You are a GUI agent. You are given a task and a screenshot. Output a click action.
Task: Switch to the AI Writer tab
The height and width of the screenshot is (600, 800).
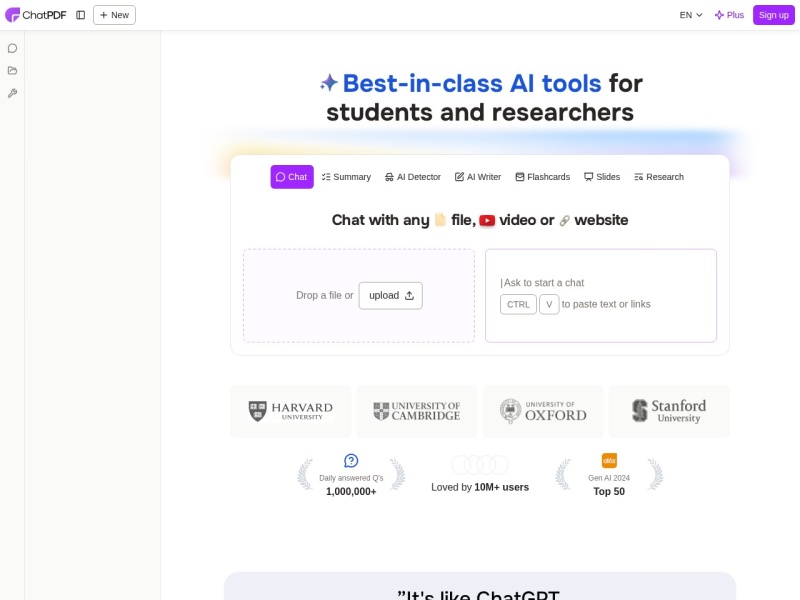click(x=477, y=177)
